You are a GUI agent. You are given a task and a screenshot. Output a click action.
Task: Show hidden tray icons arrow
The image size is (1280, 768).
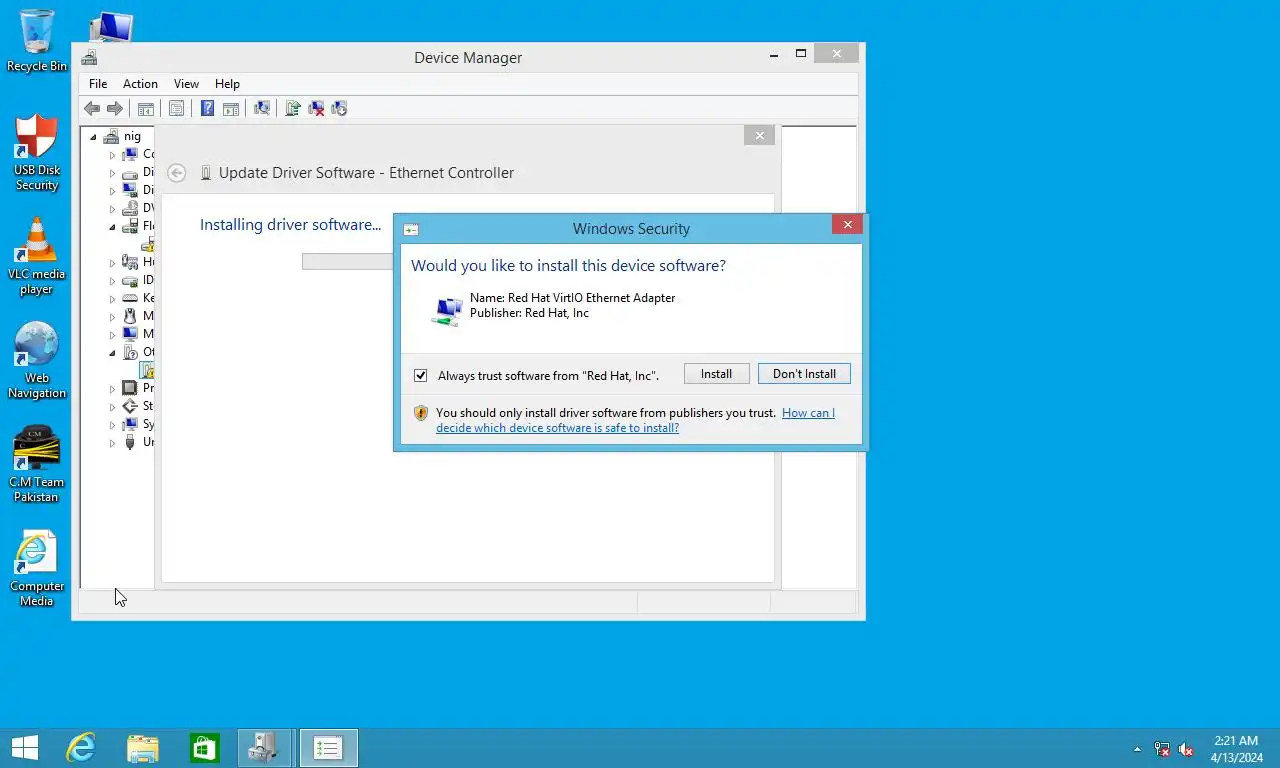tap(1137, 749)
